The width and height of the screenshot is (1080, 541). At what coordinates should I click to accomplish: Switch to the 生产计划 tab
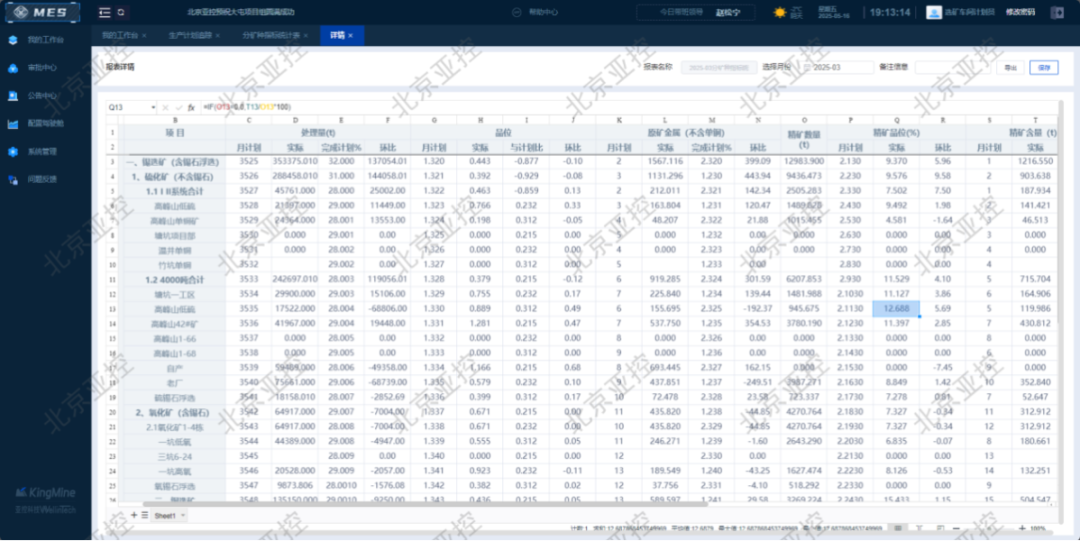coord(190,35)
